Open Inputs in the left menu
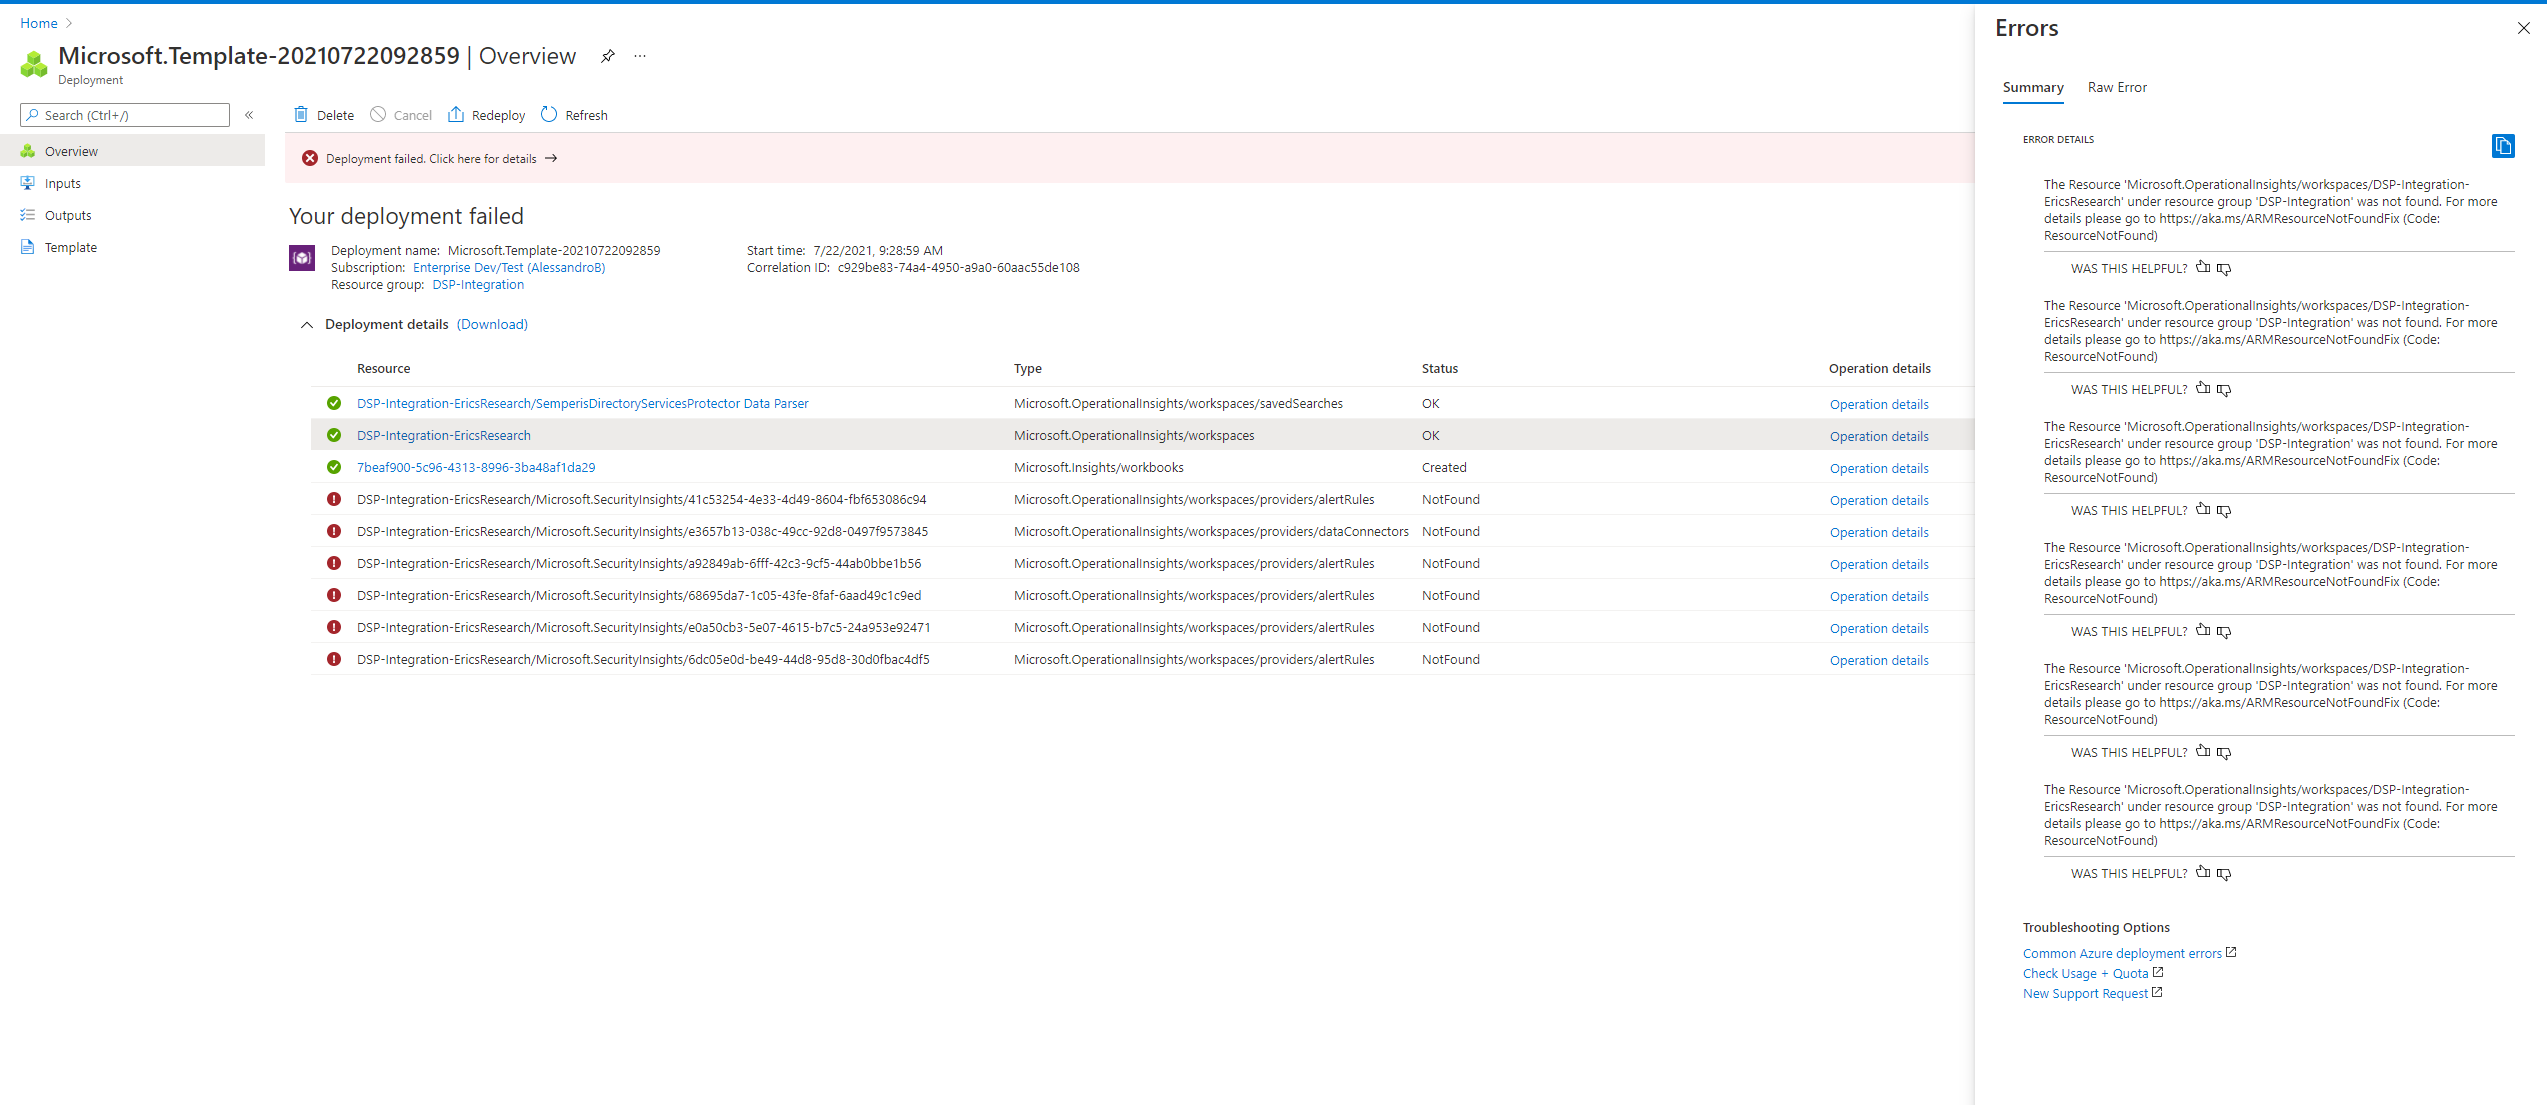2547x1105 pixels. 132,183
